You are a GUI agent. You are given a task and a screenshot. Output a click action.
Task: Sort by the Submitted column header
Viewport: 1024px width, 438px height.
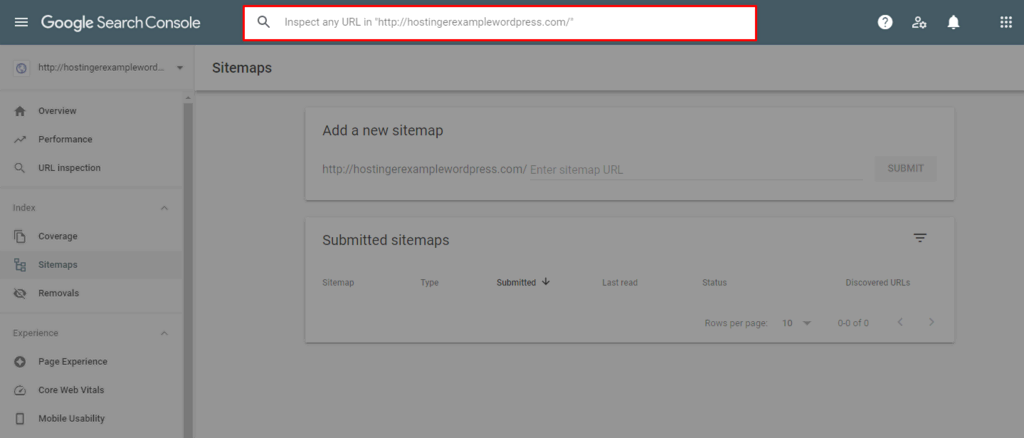516,283
